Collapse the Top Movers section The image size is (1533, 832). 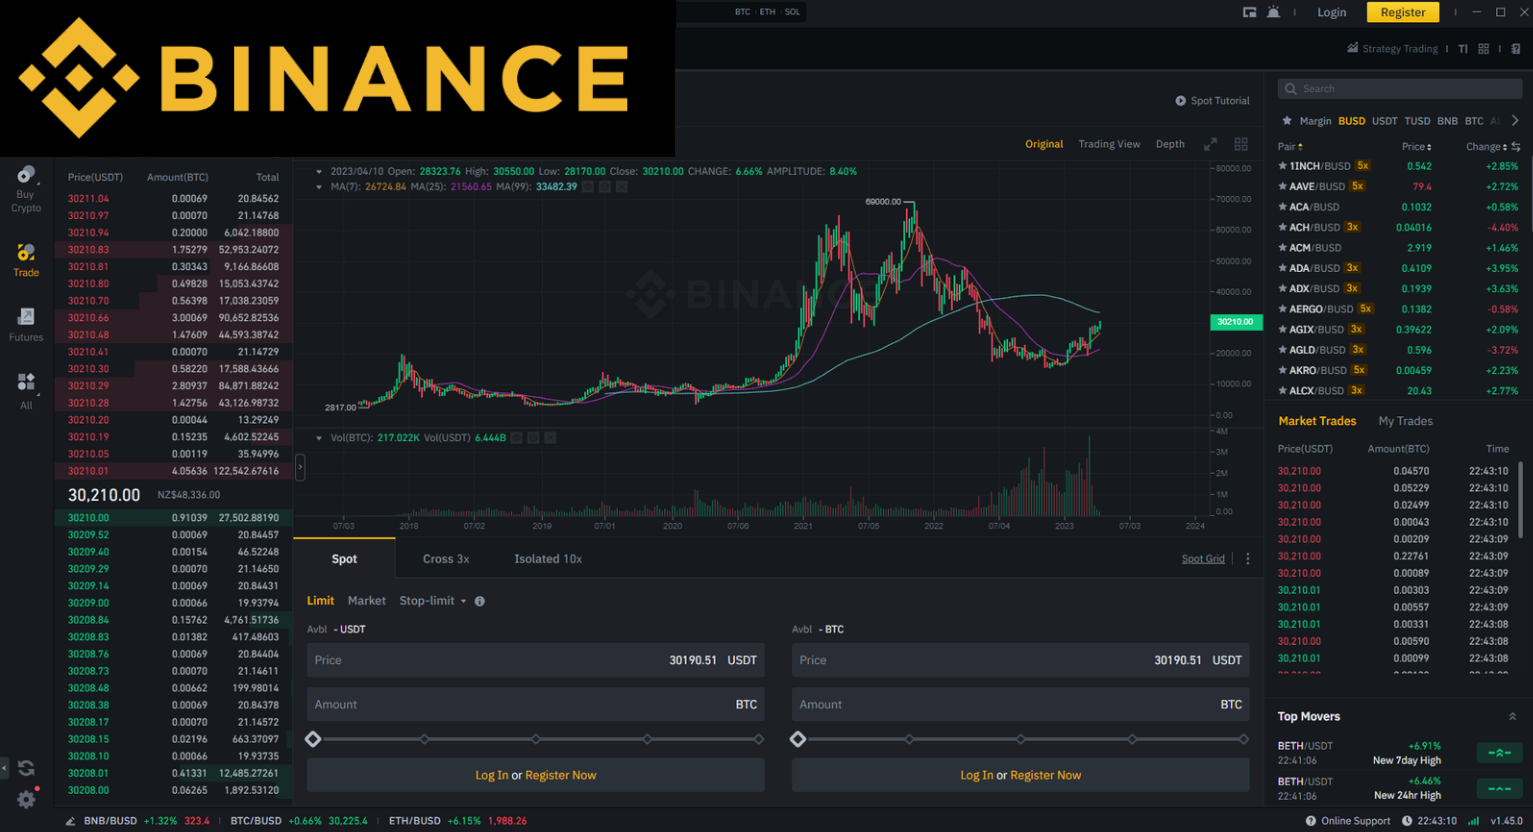(x=1512, y=716)
